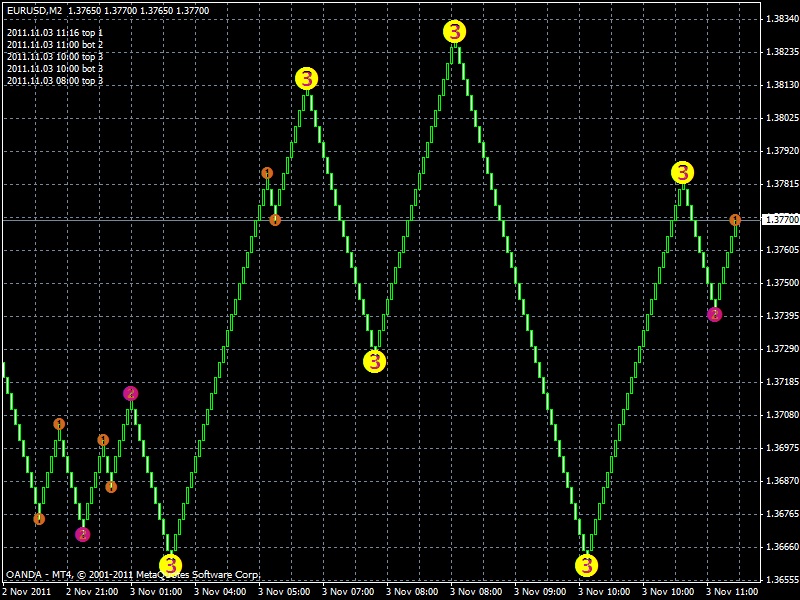Click yellow 3 marker at highest peak near 1.38235
This screenshot has width=800, height=600.
coord(454,32)
